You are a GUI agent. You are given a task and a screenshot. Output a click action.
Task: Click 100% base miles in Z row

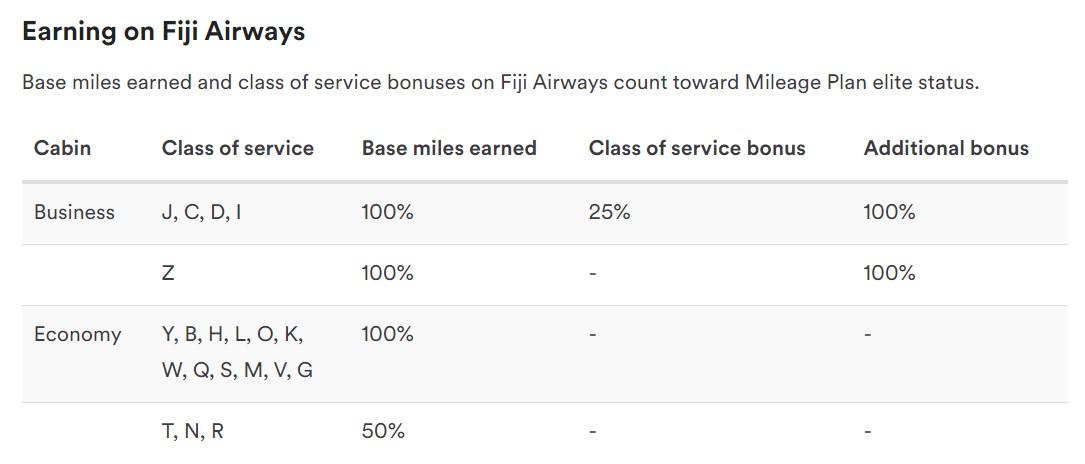pos(388,273)
